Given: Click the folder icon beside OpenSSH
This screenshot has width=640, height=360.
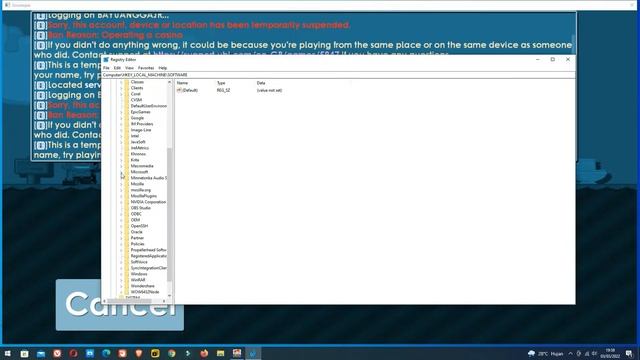Looking at the screenshot, I should [x=127, y=226].
